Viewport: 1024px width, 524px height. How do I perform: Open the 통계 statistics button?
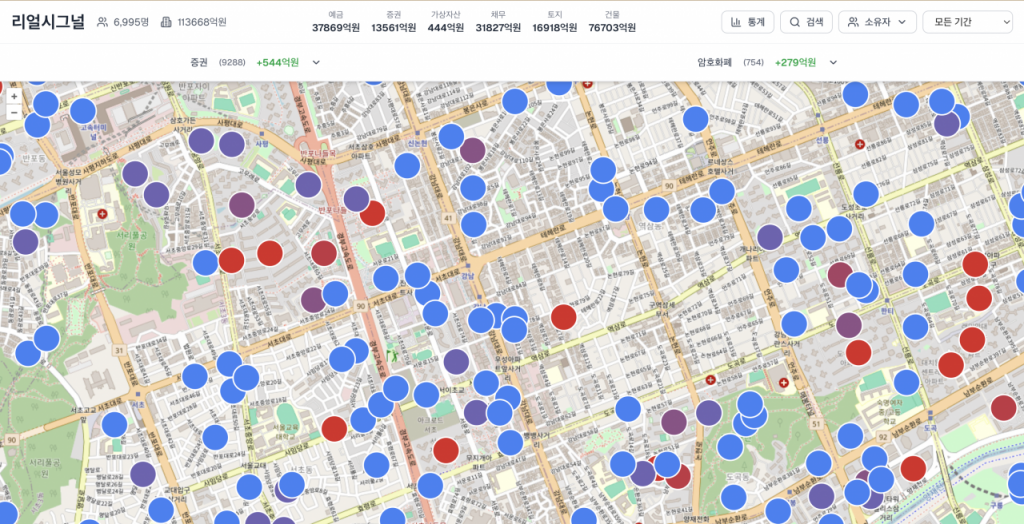pos(747,22)
